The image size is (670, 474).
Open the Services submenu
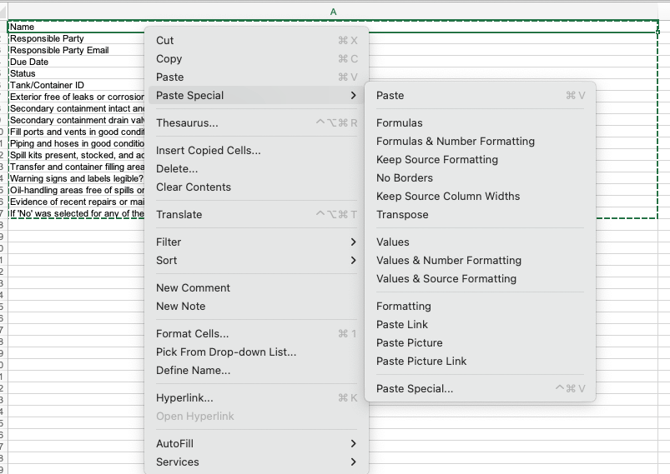tap(353, 462)
